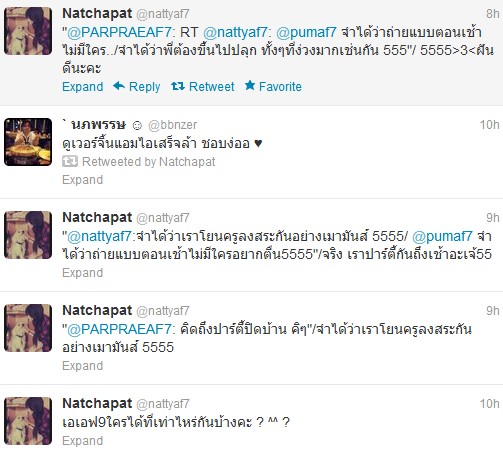Open the @bbnzer profile picture
This screenshot has height=455, width=503.
coord(28,142)
